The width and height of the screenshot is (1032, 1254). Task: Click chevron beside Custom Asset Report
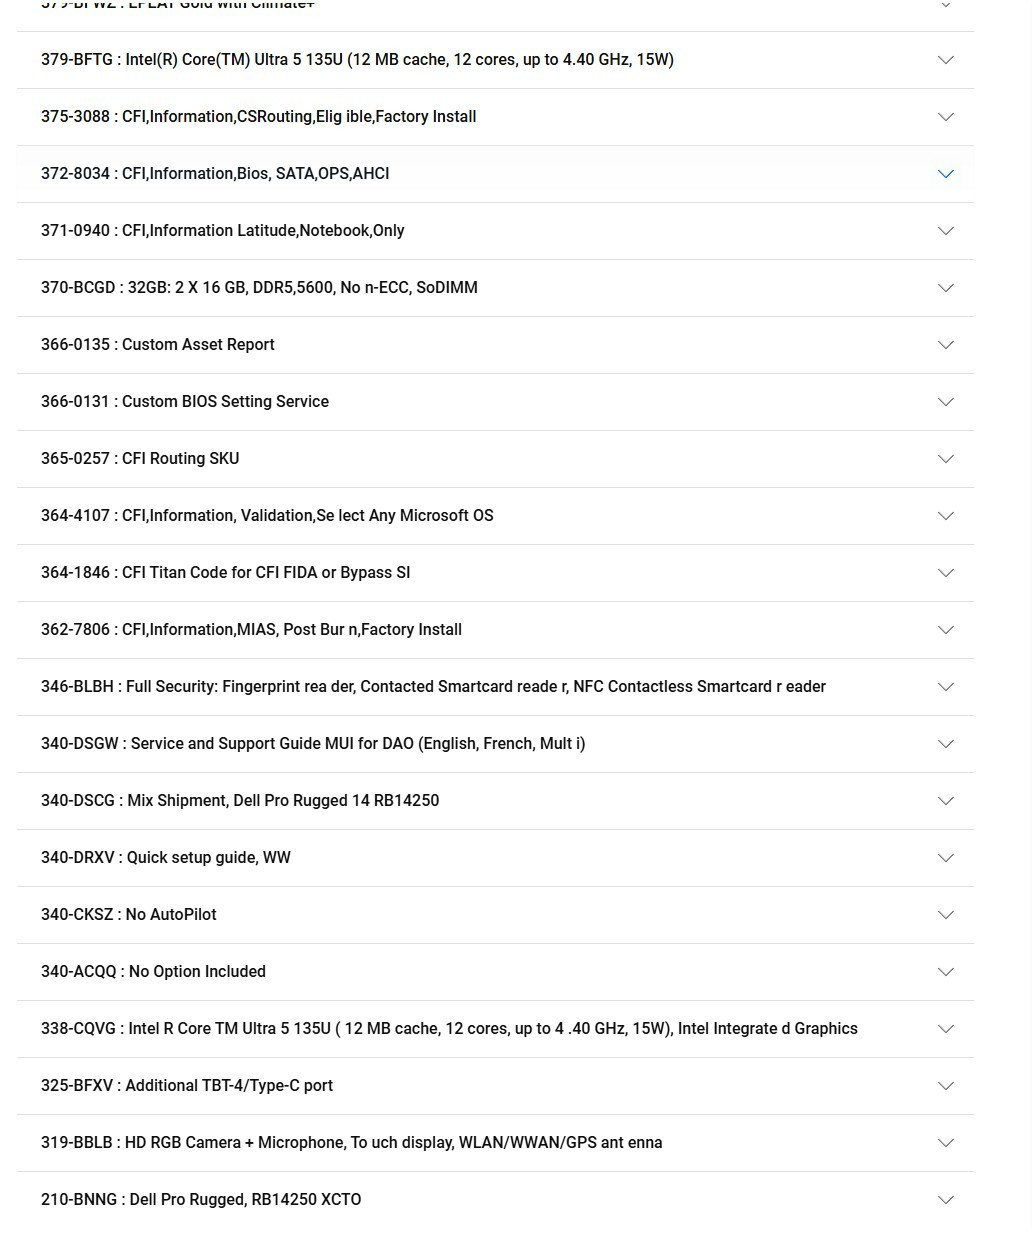coord(945,345)
